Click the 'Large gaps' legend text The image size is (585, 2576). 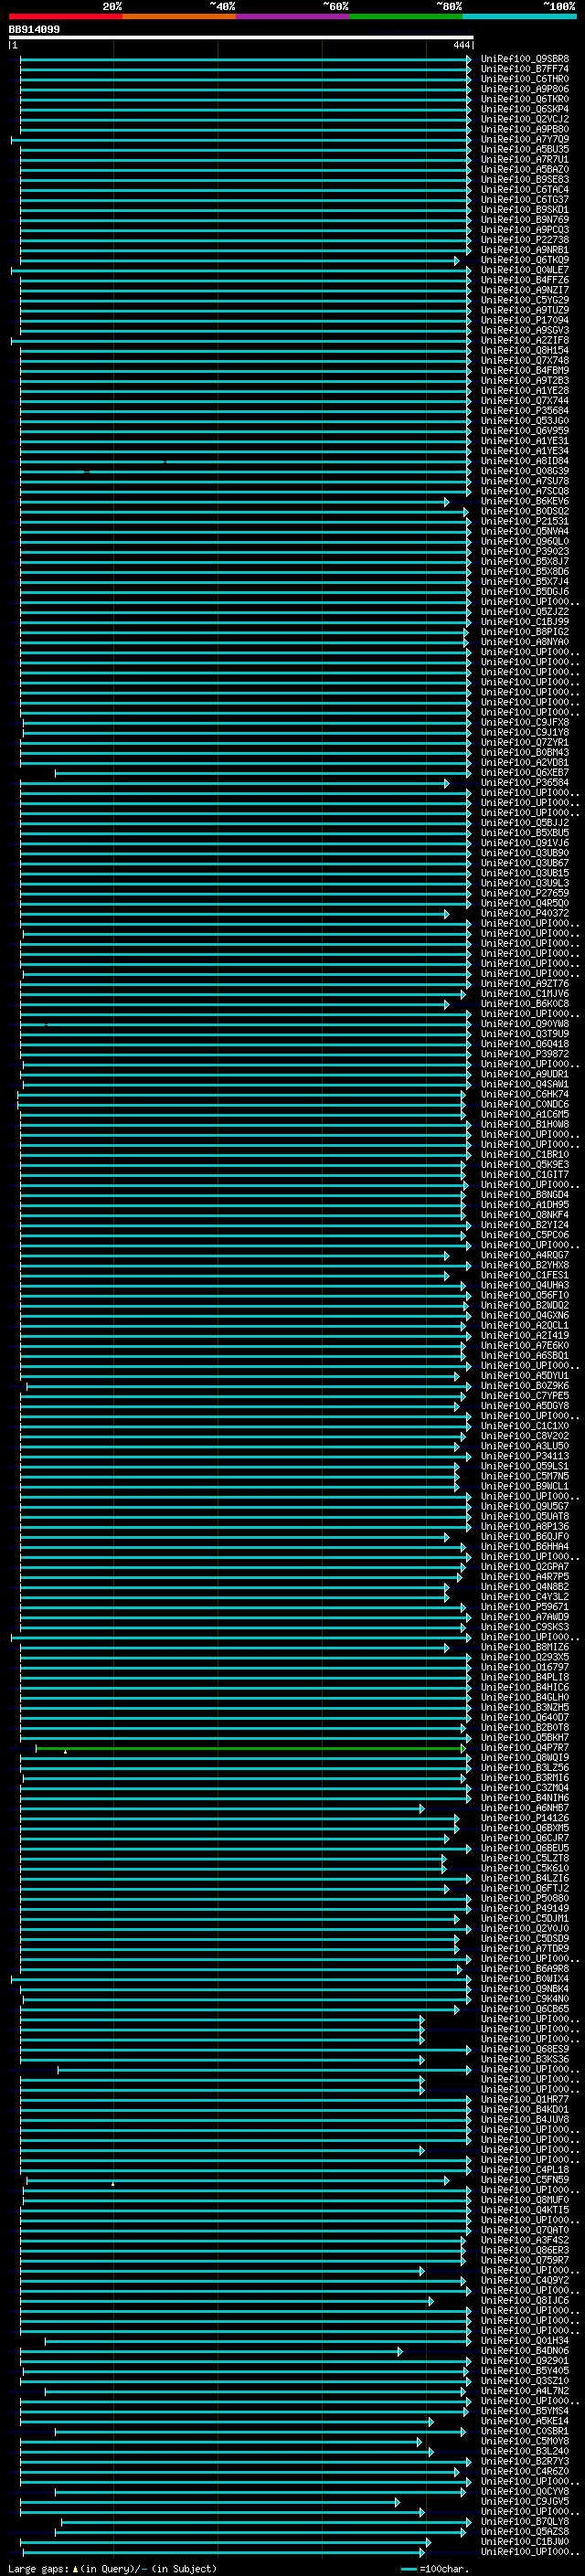[x=38, y=2568]
